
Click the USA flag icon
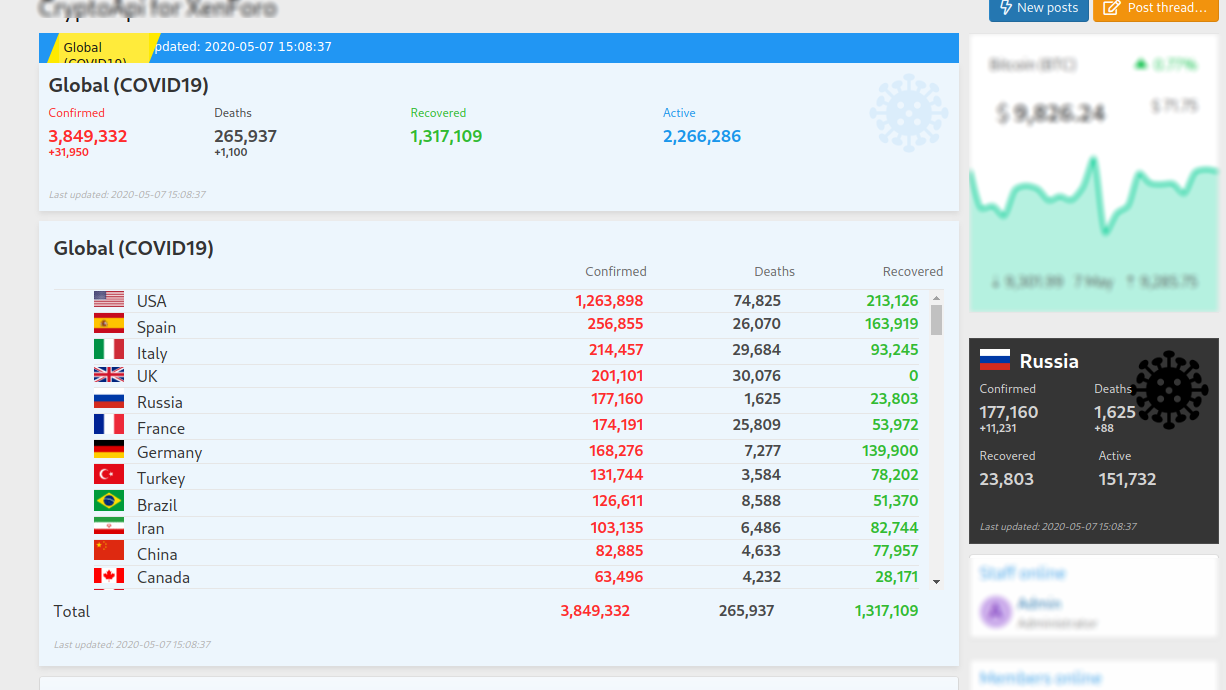pos(109,300)
